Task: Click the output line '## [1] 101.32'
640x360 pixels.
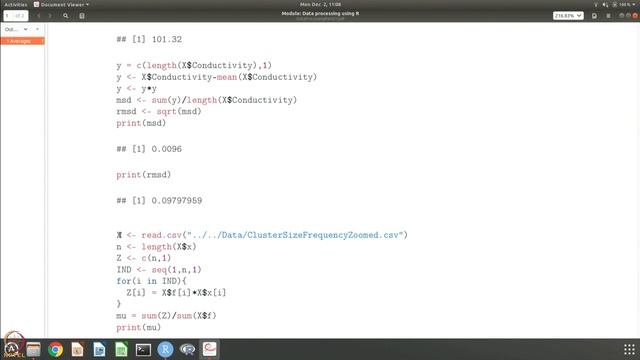Action: tap(149, 40)
